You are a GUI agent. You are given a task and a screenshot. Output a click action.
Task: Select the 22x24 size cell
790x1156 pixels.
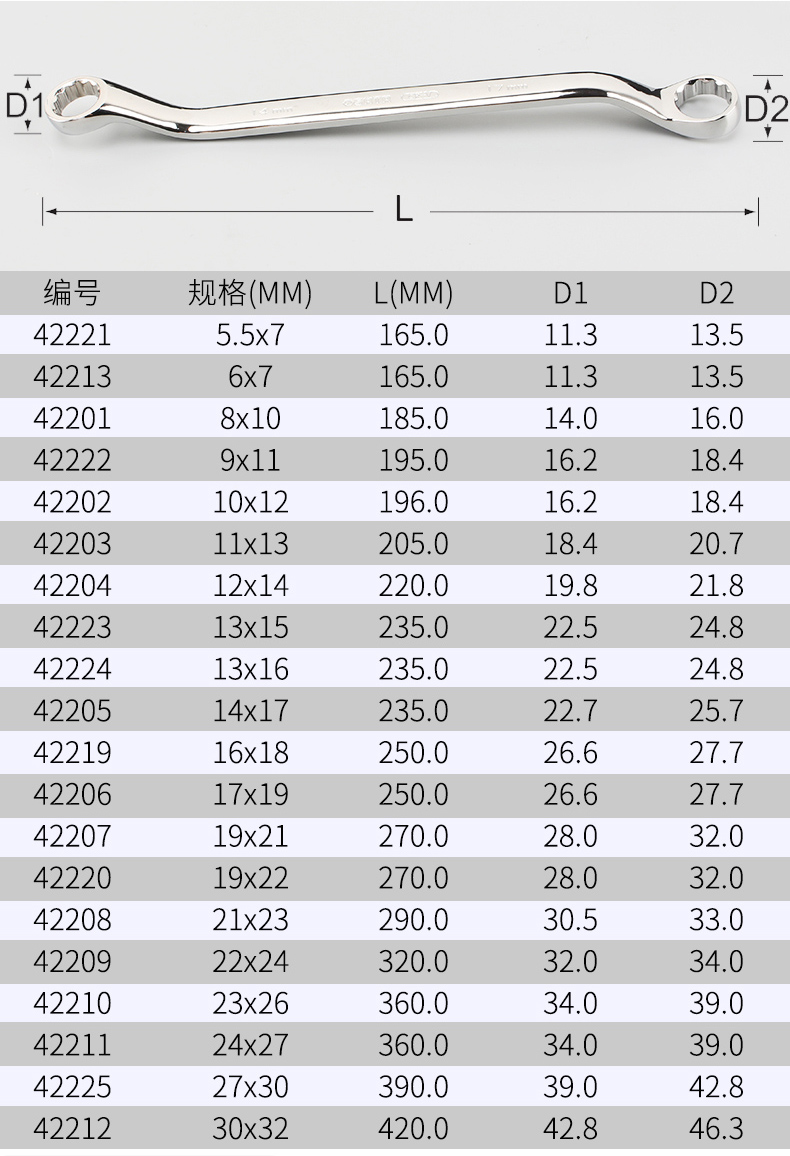250,961
